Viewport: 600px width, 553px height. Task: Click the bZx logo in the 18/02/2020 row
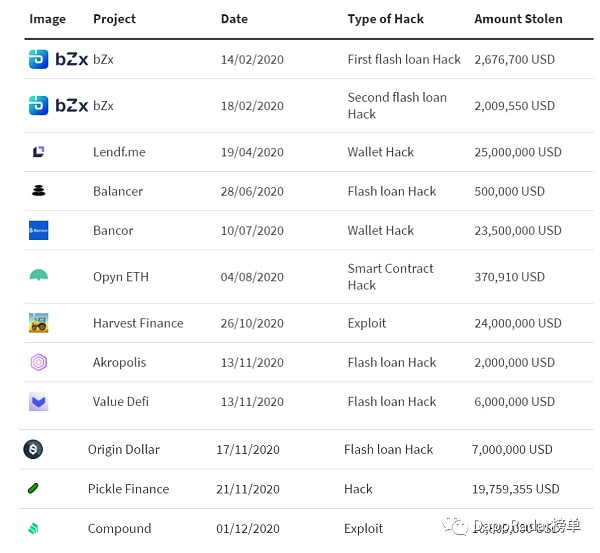(x=58, y=105)
